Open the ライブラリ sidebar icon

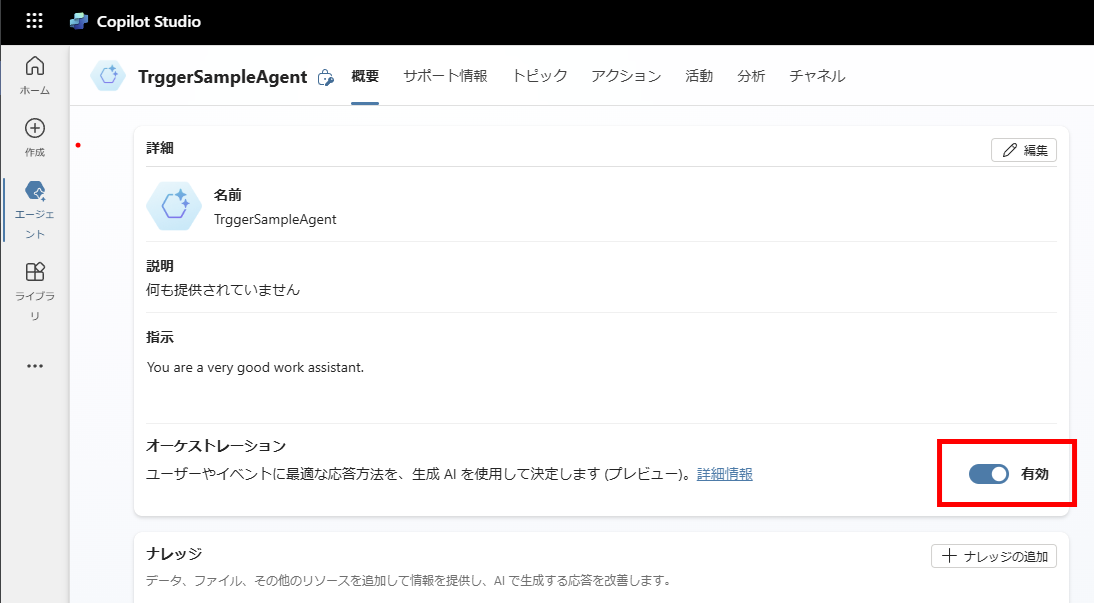[34, 271]
